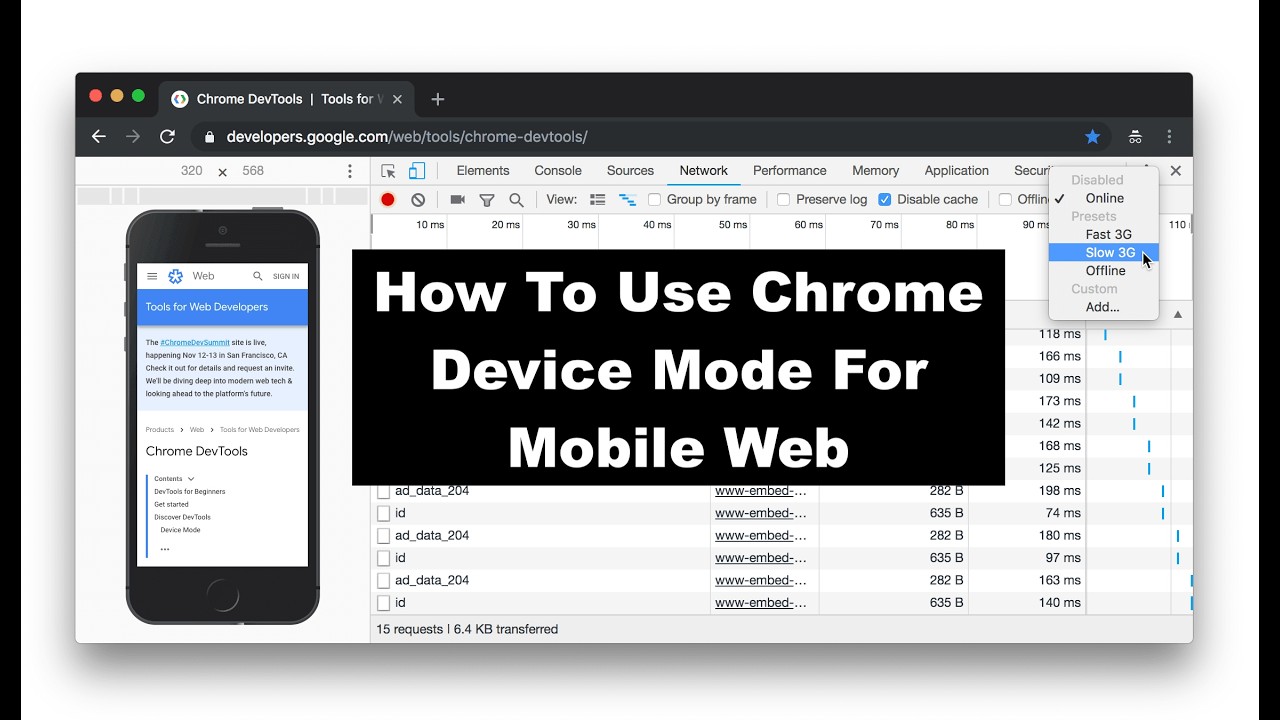
Task: Click '15 requests | 6.4 KB transferred' status
Action: pyautogui.click(x=467, y=629)
